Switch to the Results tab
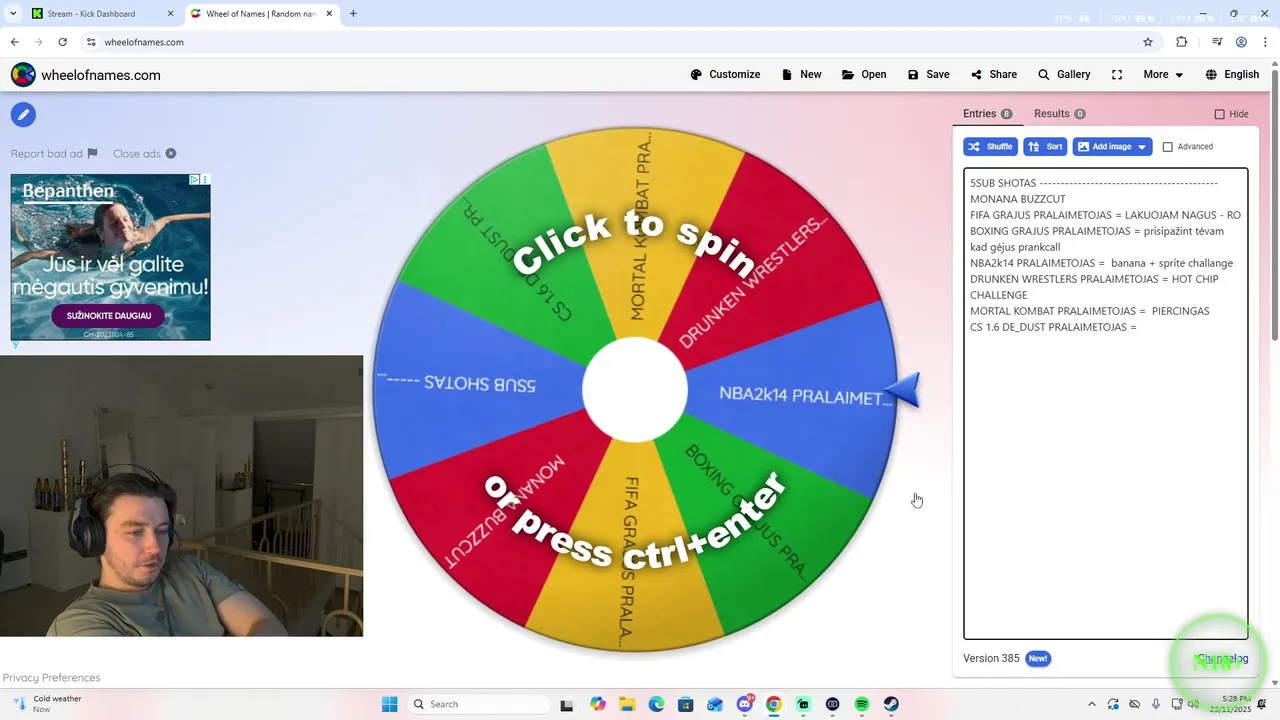The image size is (1280, 720). [1059, 114]
